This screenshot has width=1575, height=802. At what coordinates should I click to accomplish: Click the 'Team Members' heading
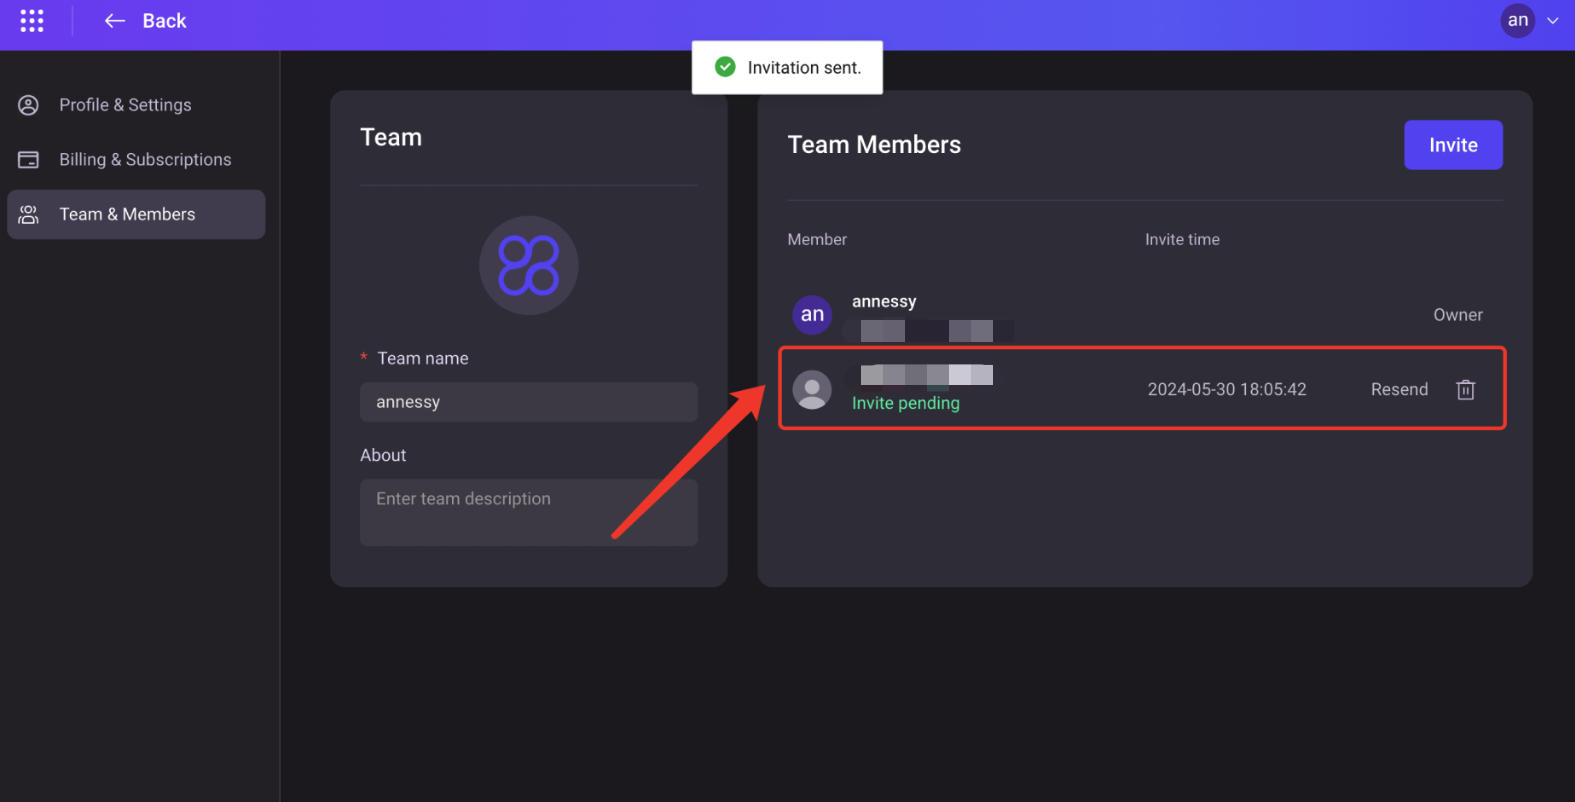click(x=874, y=145)
